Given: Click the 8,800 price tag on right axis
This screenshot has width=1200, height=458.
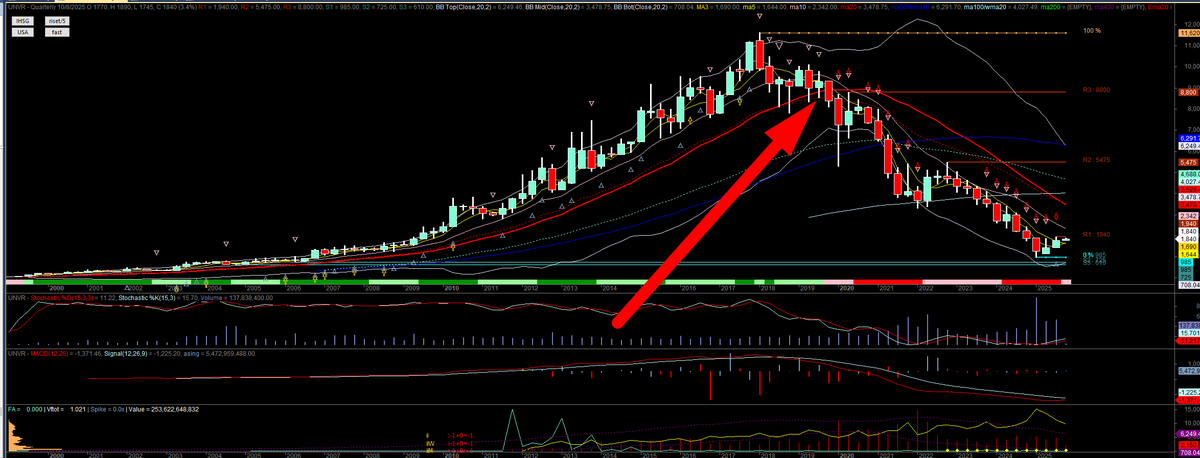Looking at the screenshot, I should tap(1189, 92).
